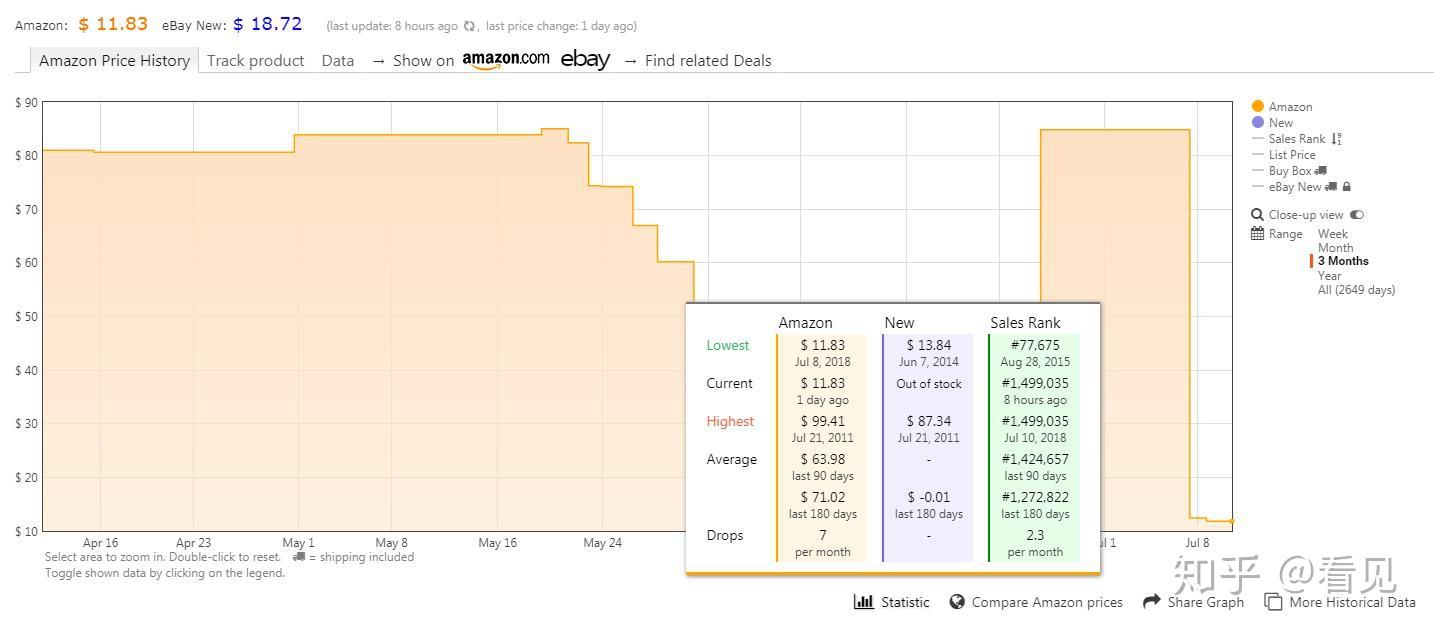Screen dimensions: 1434x633
Task: Click the Out of stock cell in New column
Action: click(928, 383)
